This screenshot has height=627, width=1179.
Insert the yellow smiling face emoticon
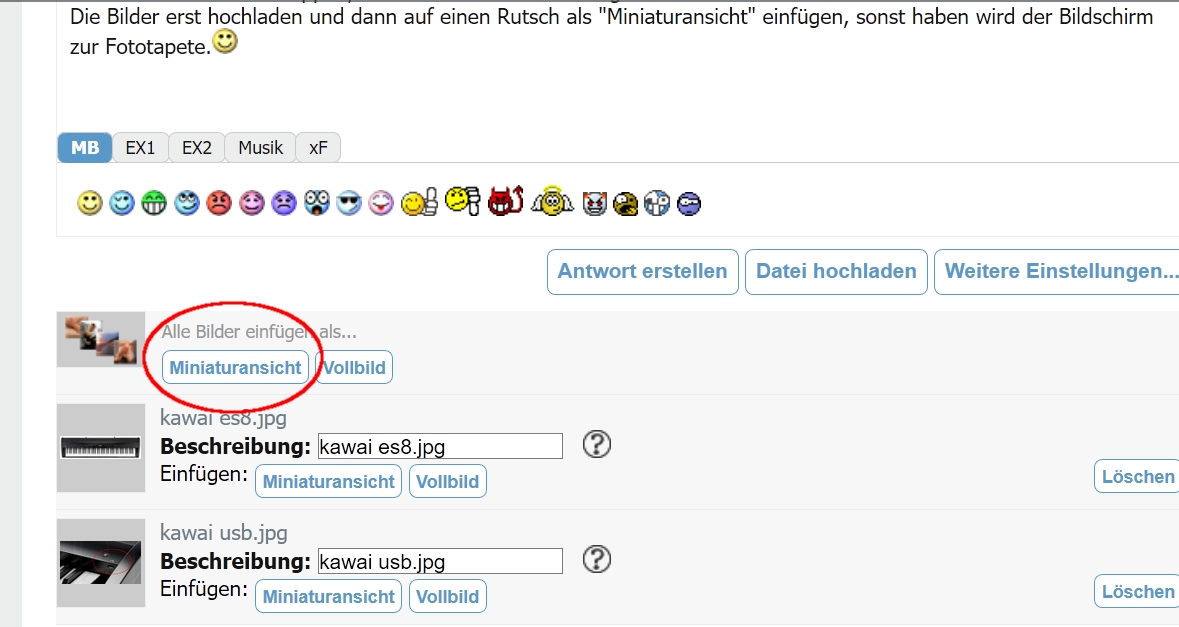click(x=90, y=203)
